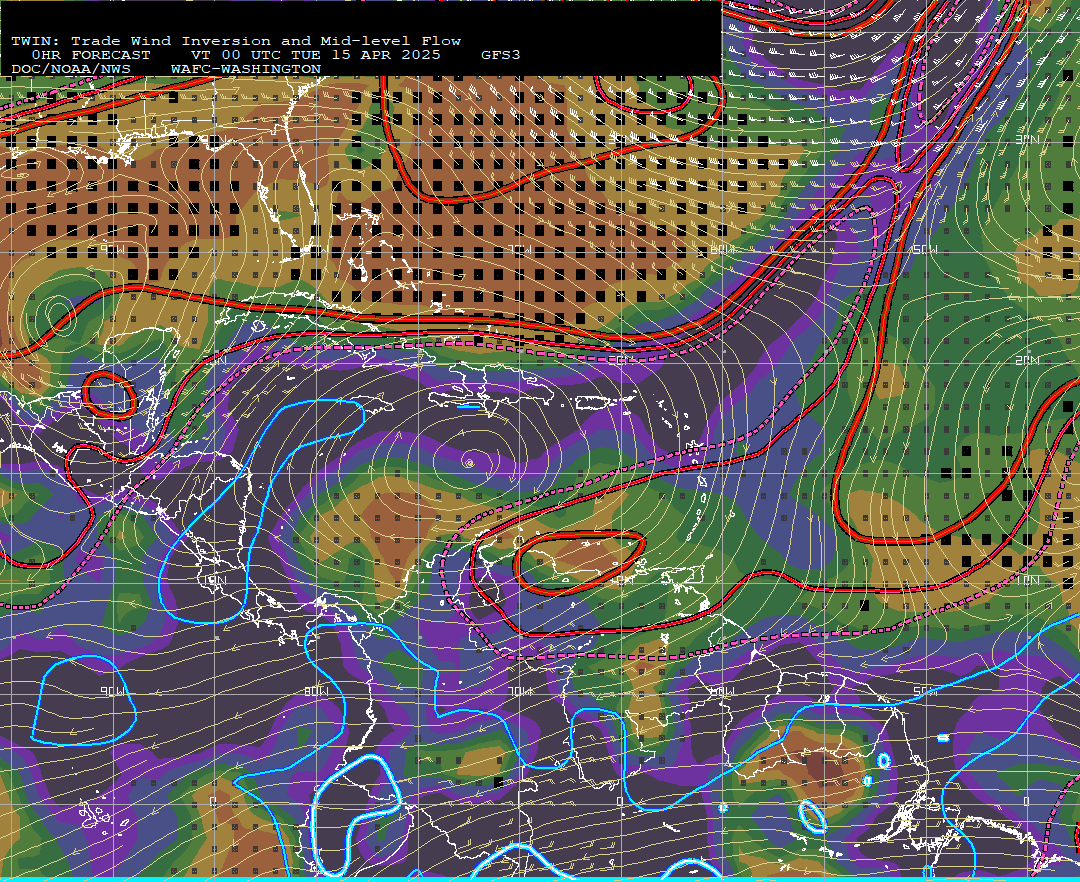
Task: Click the 90W longitude label in the lower row
Action: pos(113,691)
